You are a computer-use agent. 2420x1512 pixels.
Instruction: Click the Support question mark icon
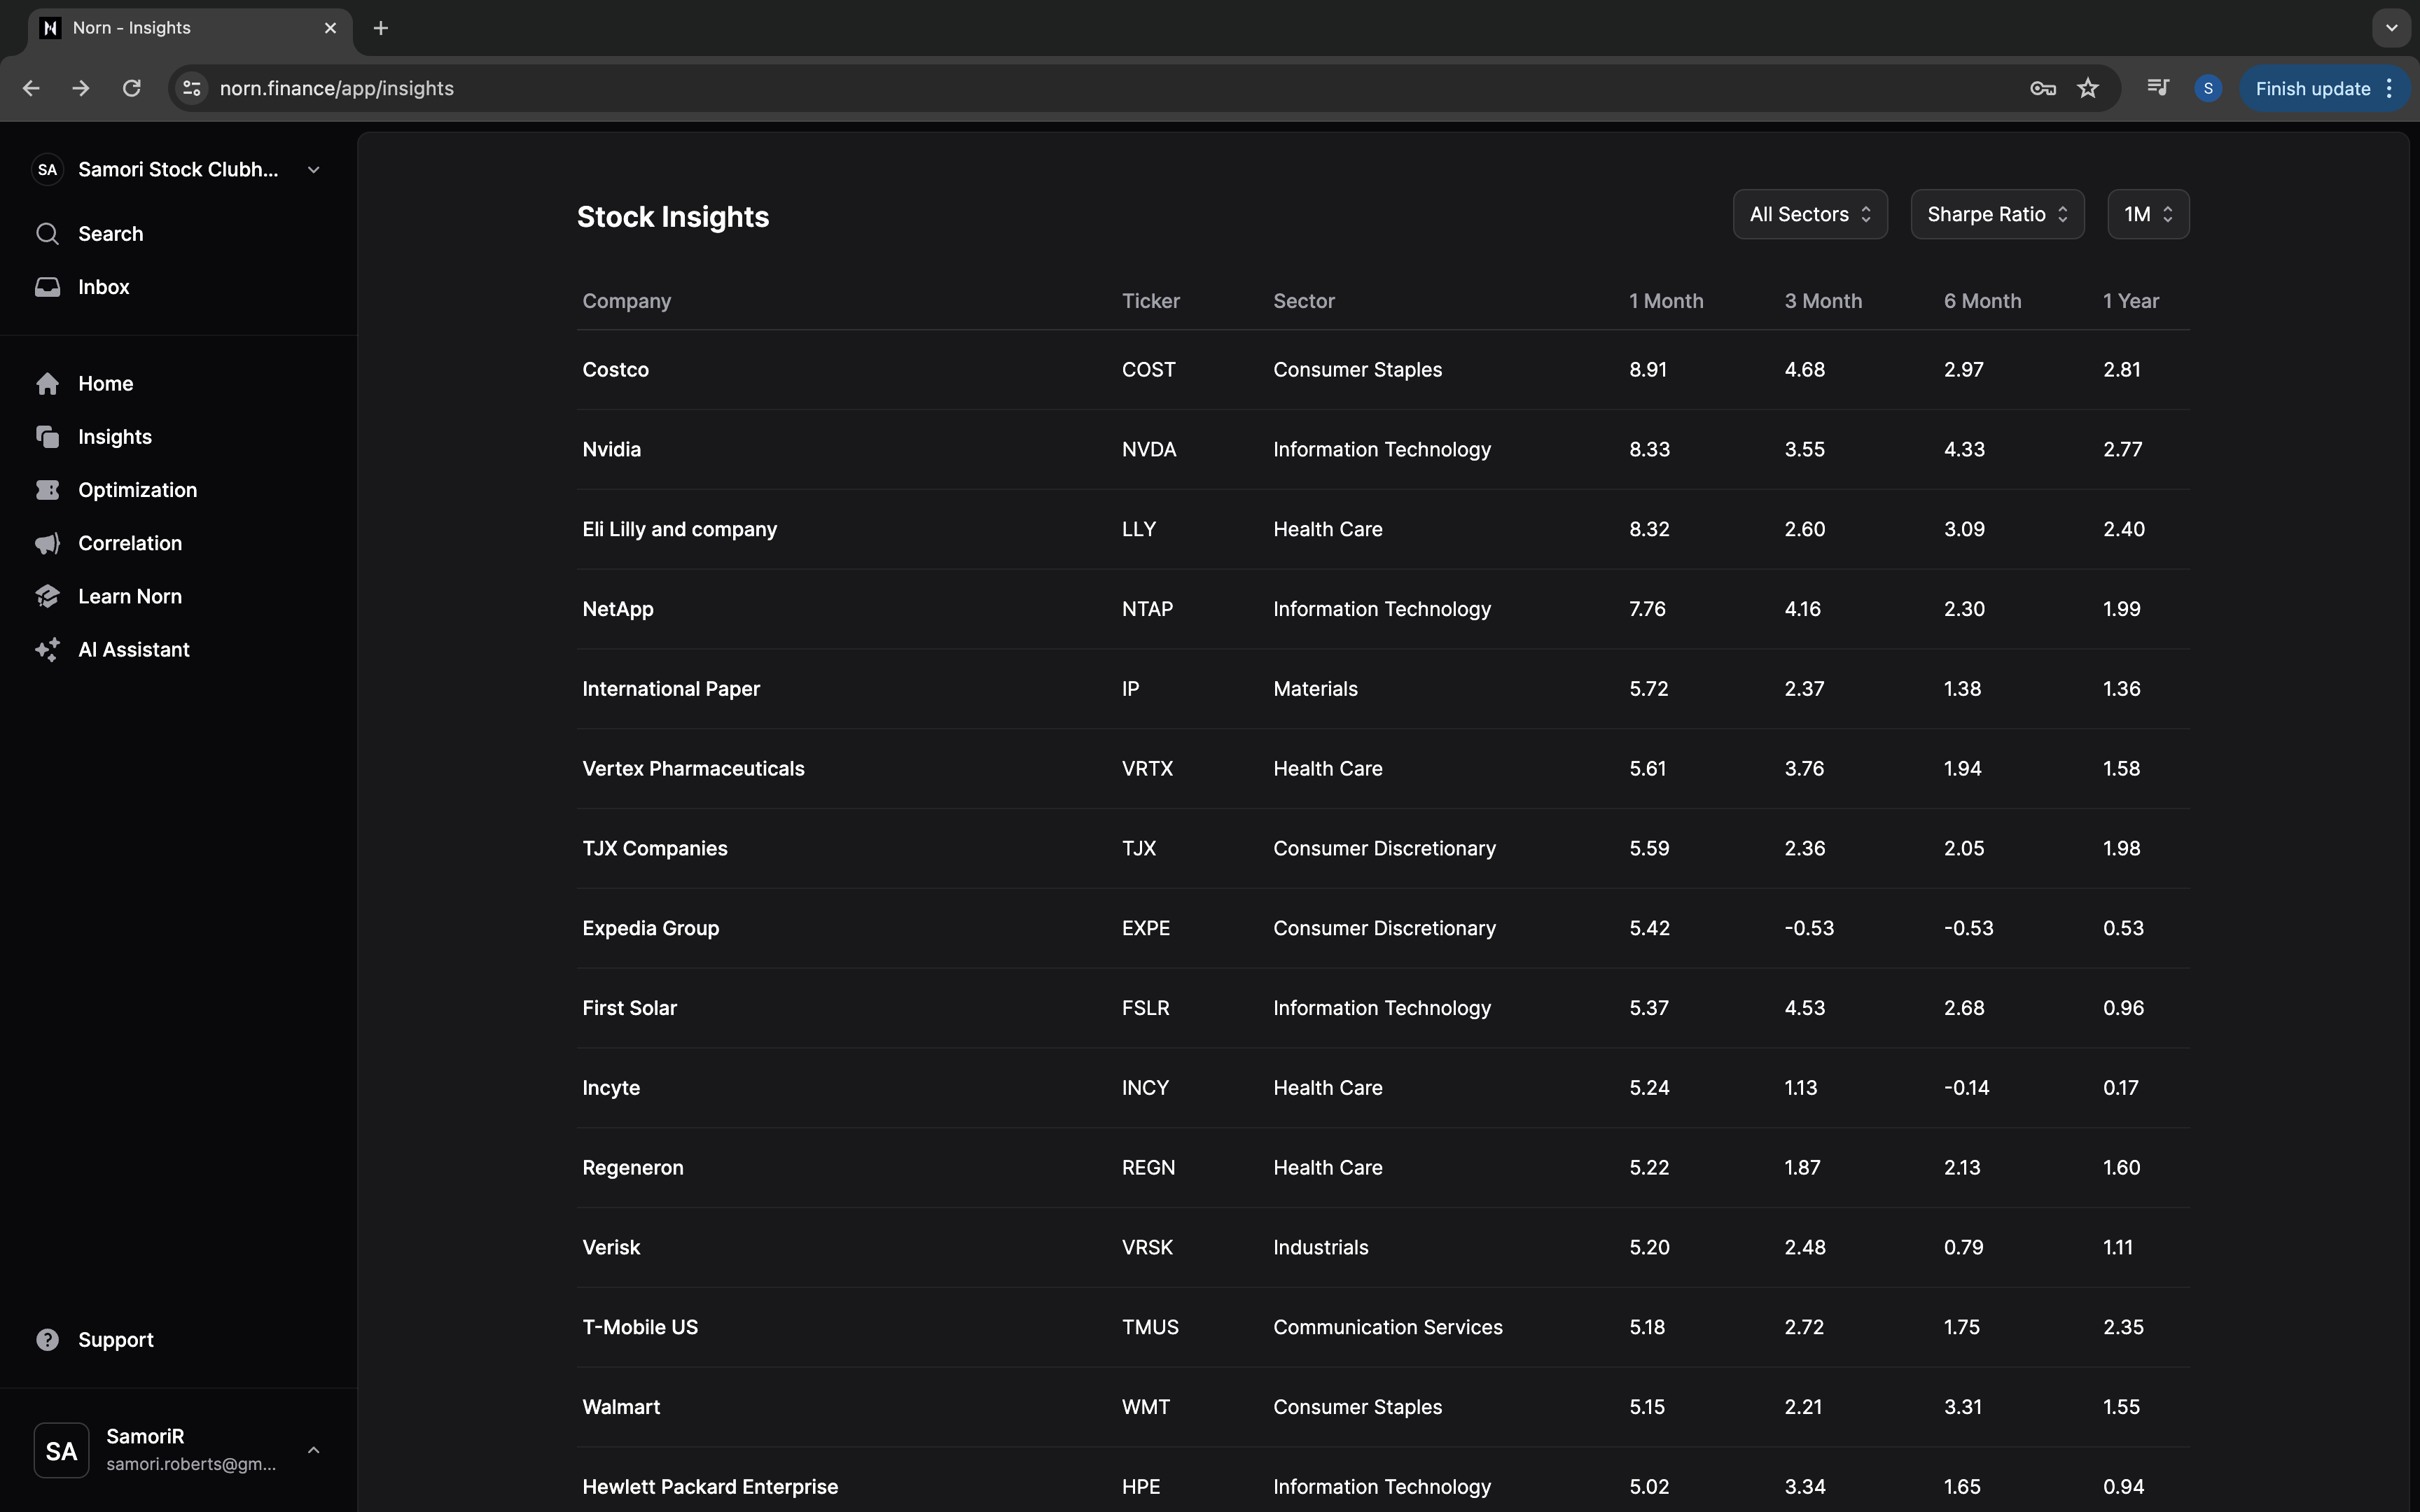[47, 1340]
